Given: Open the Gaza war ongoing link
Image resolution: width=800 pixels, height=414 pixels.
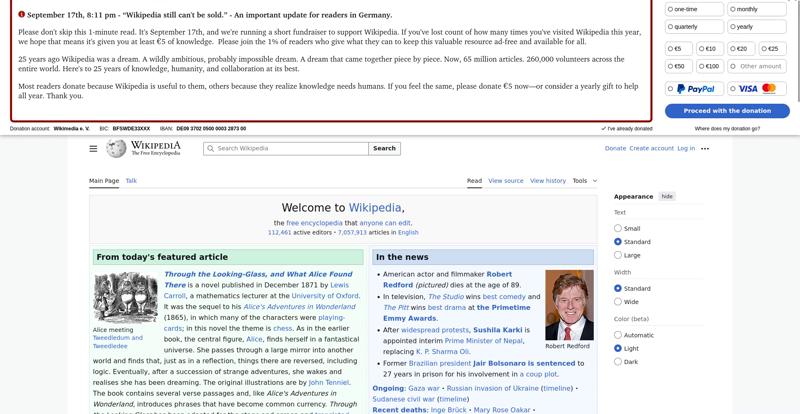Looking at the screenshot, I should point(423,388).
